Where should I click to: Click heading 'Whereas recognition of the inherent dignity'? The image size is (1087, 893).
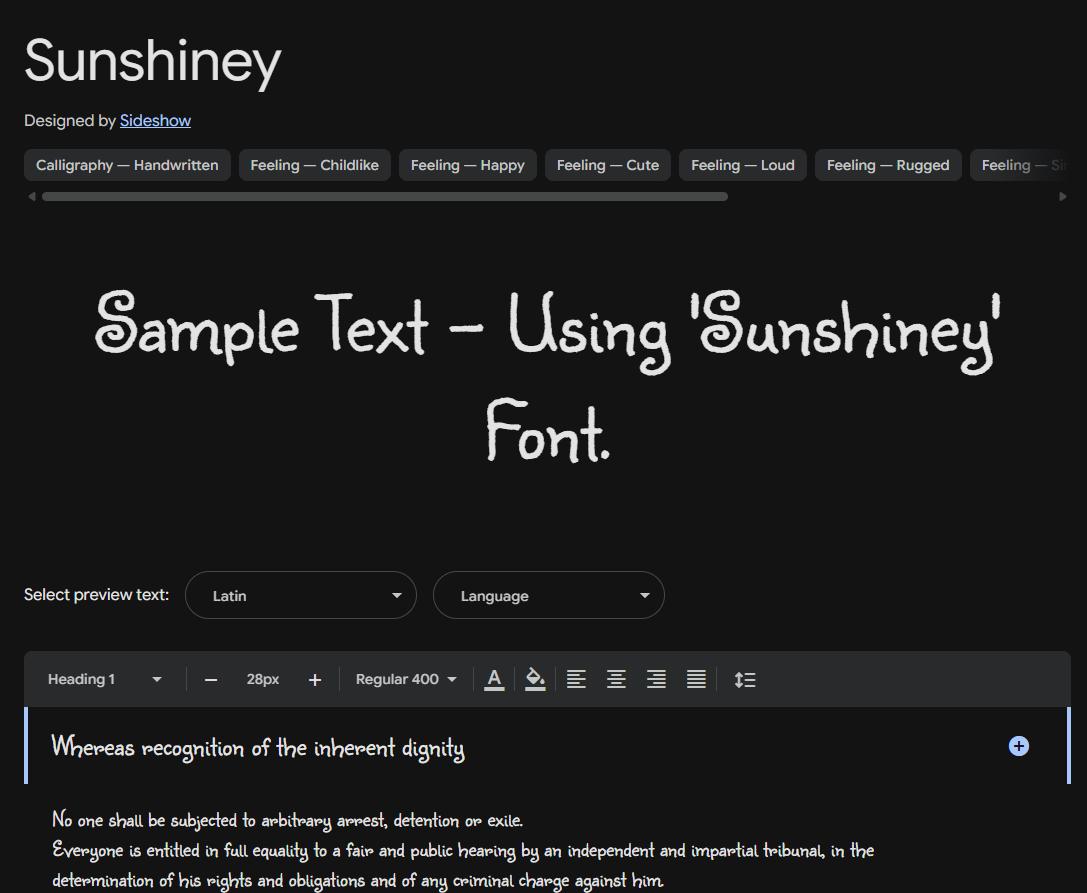(x=258, y=747)
